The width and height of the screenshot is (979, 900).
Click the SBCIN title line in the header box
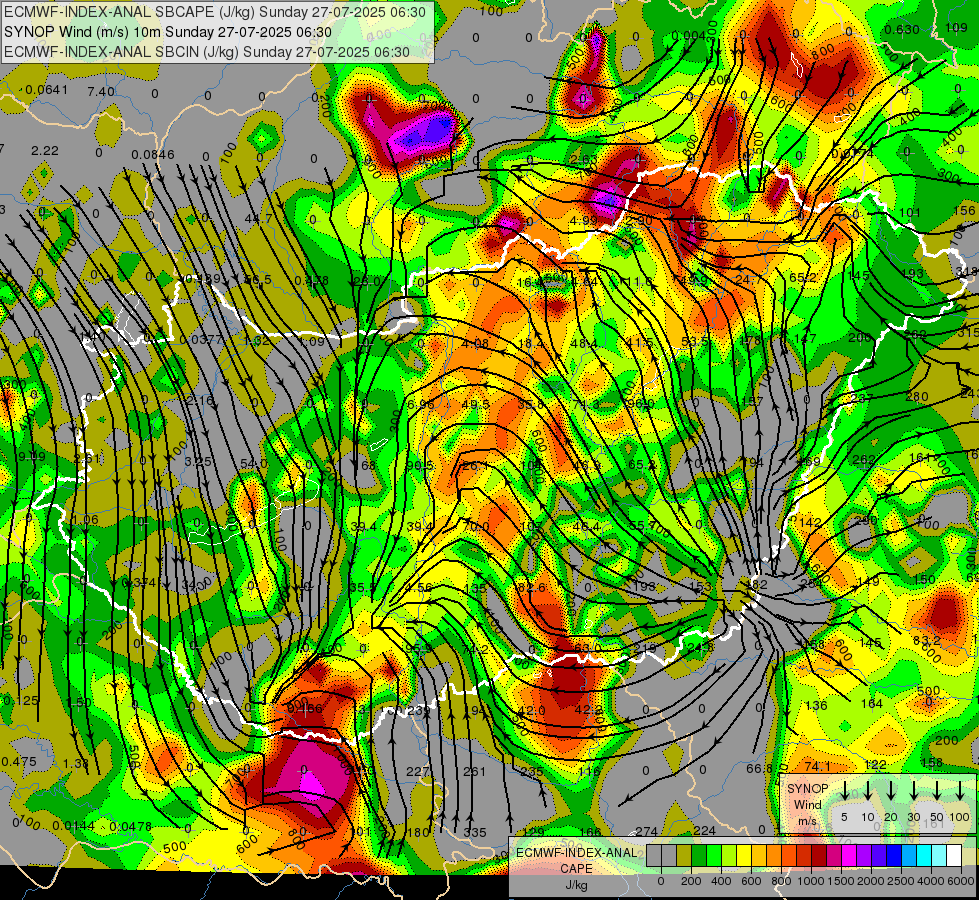(207, 52)
